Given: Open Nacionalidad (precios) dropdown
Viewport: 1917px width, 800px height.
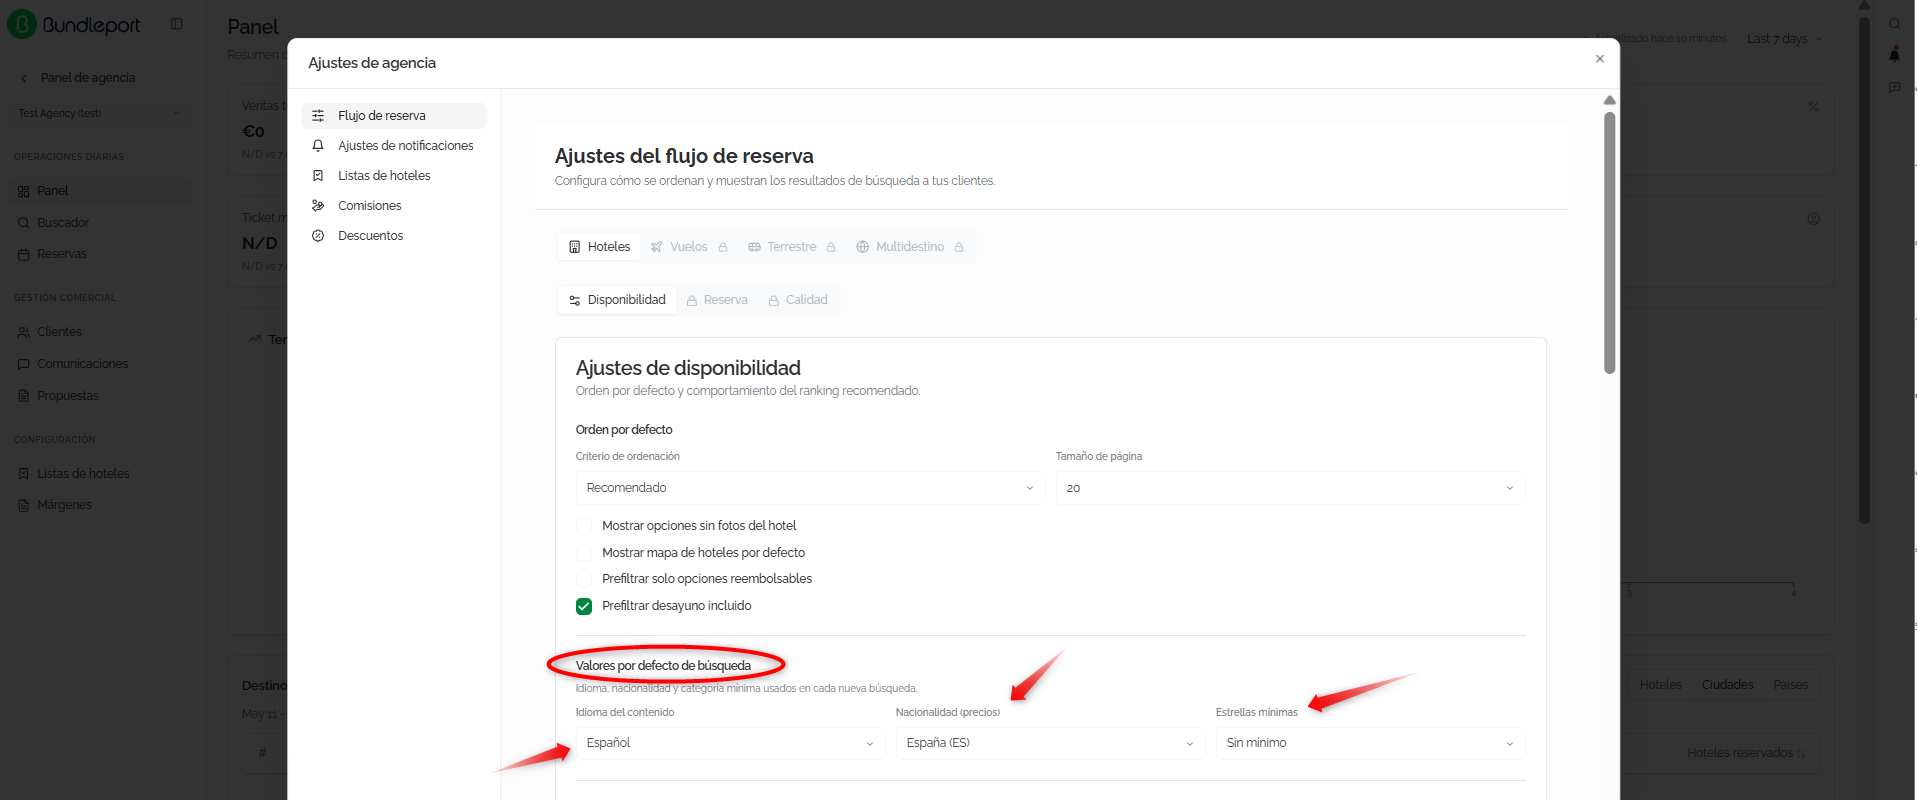Looking at the screenshot, I should 1050,743.
